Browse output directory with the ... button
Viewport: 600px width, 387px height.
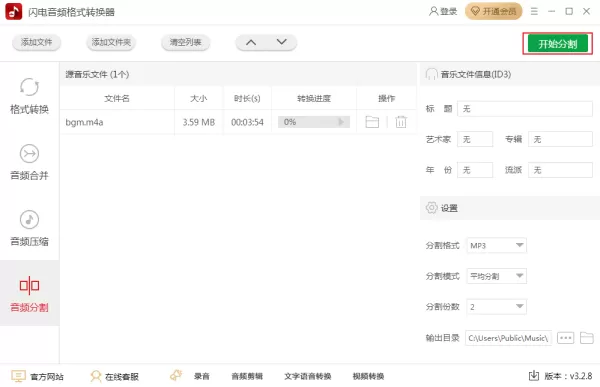click(x=566, y=338)
